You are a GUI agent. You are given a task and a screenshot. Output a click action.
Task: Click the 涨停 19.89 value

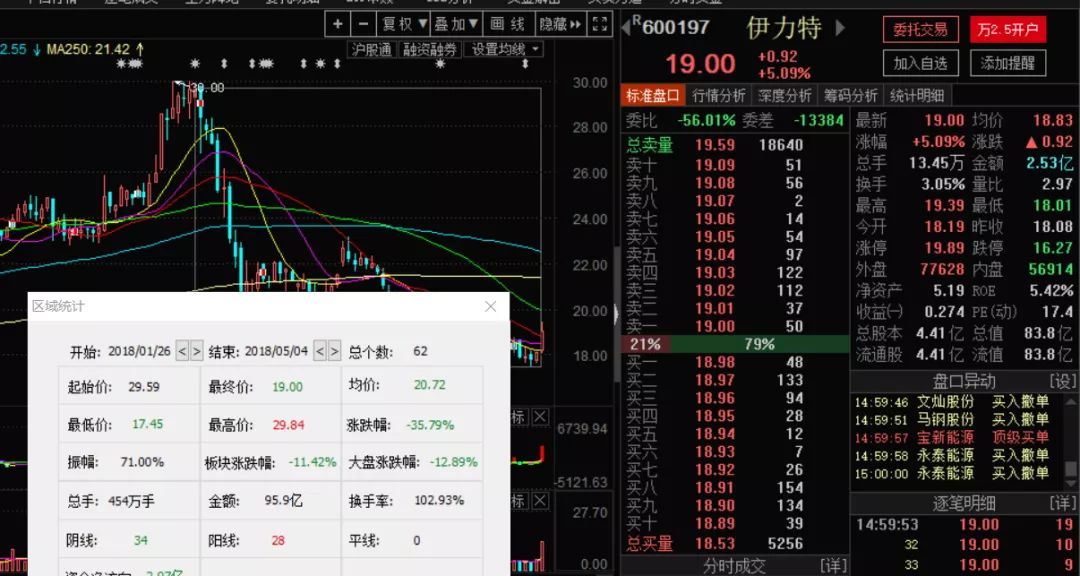click(x=944, y=247)
